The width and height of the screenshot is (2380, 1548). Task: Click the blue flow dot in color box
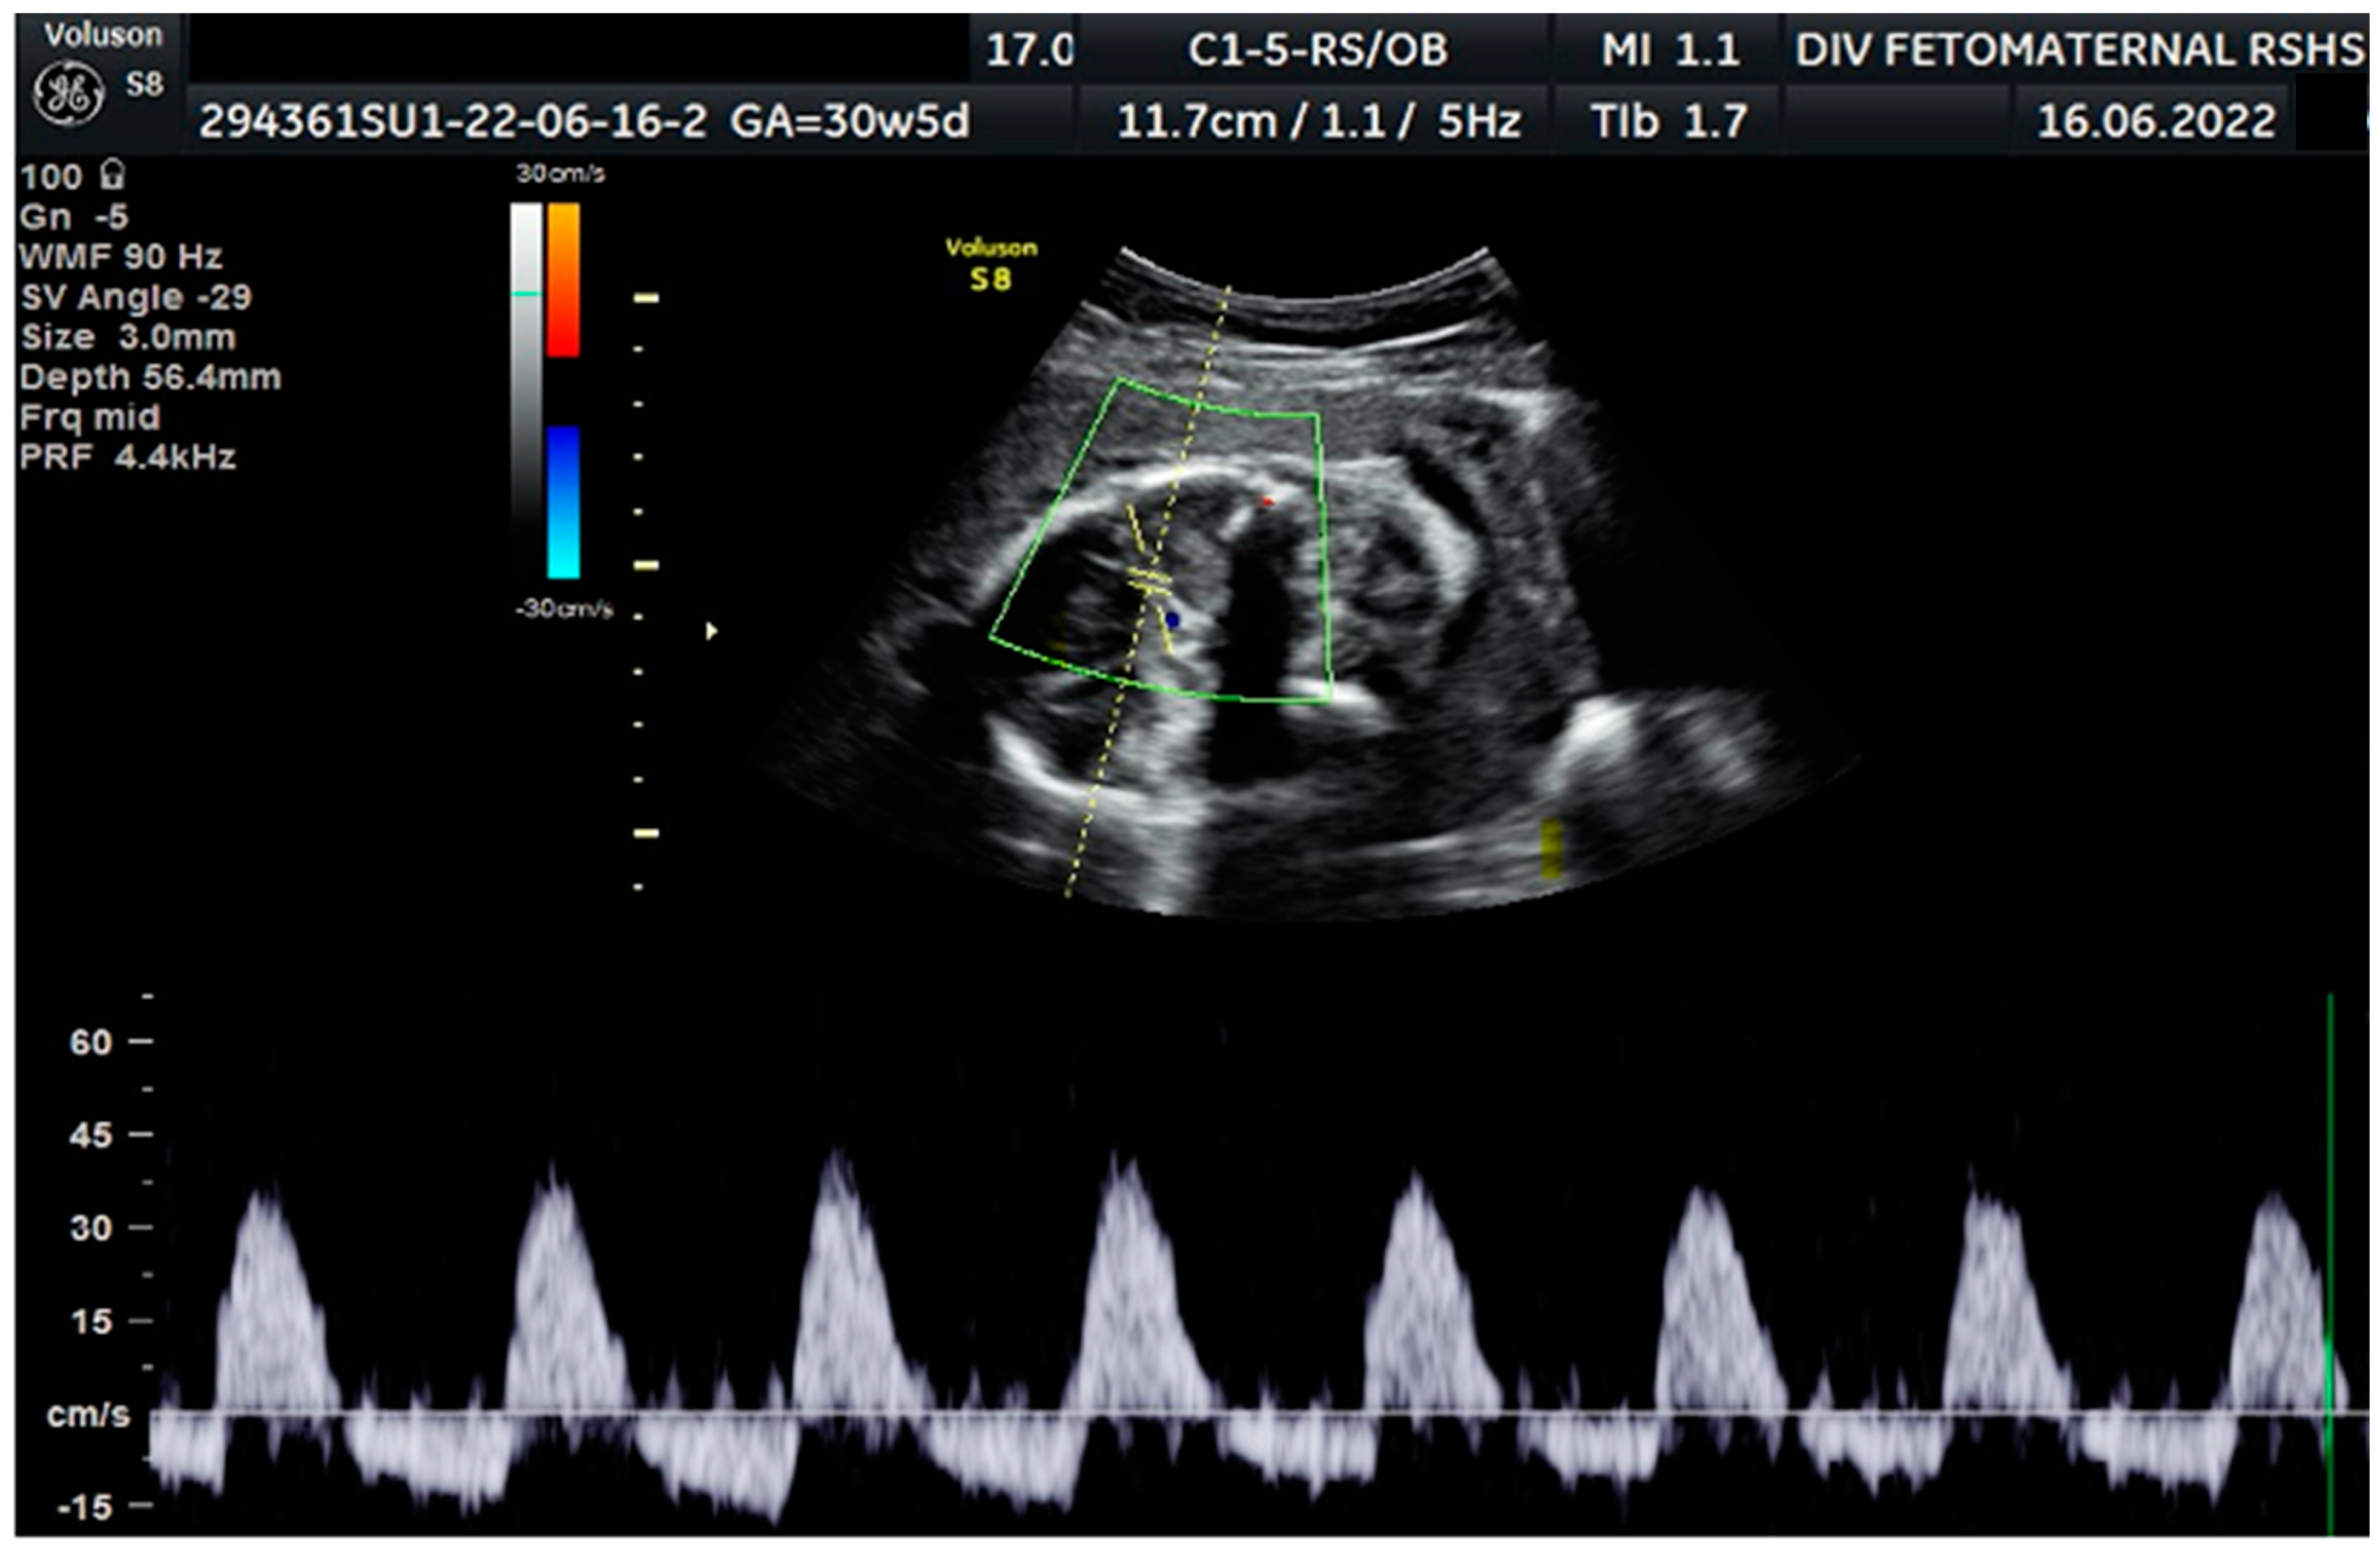(x=1172, y=620)
